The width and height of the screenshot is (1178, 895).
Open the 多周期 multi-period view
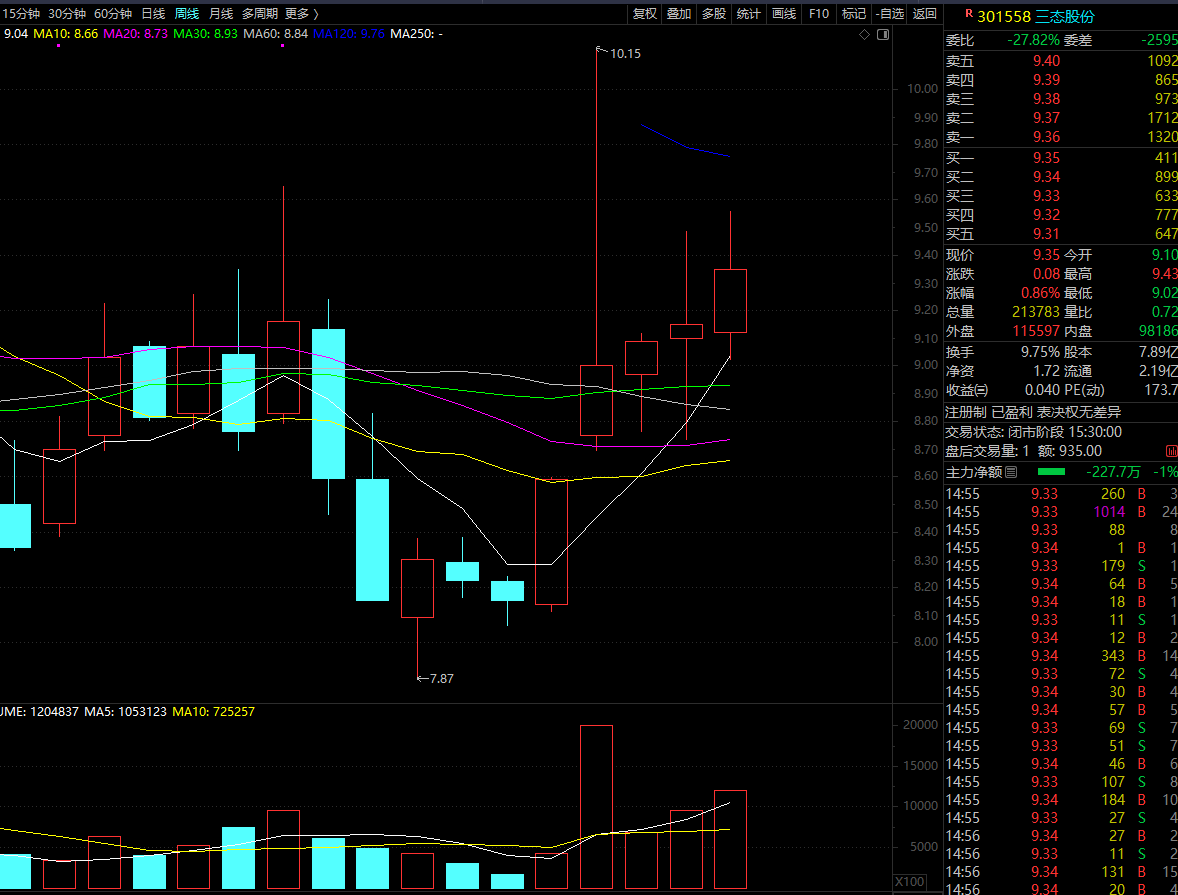pyautogui.click(x=259, y=14)
